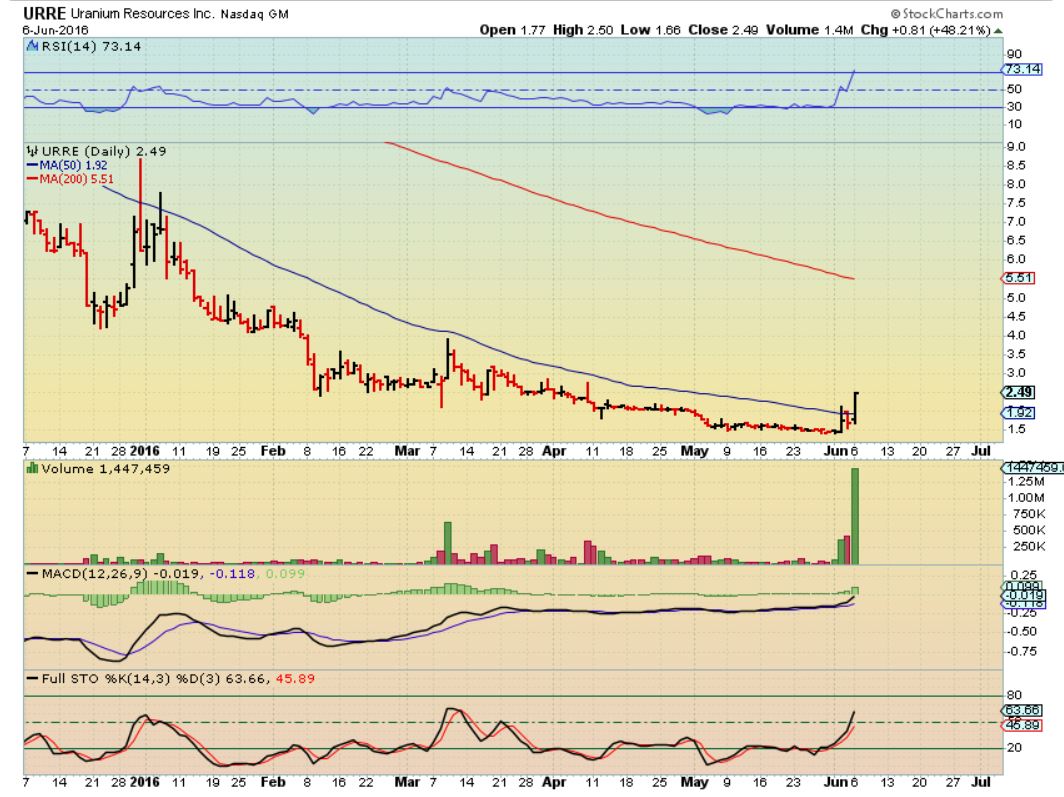The width and height of the screenshot is (1064, 797).
Task: Select the 73.14 RSI value tag
Action: (1023, 69)
